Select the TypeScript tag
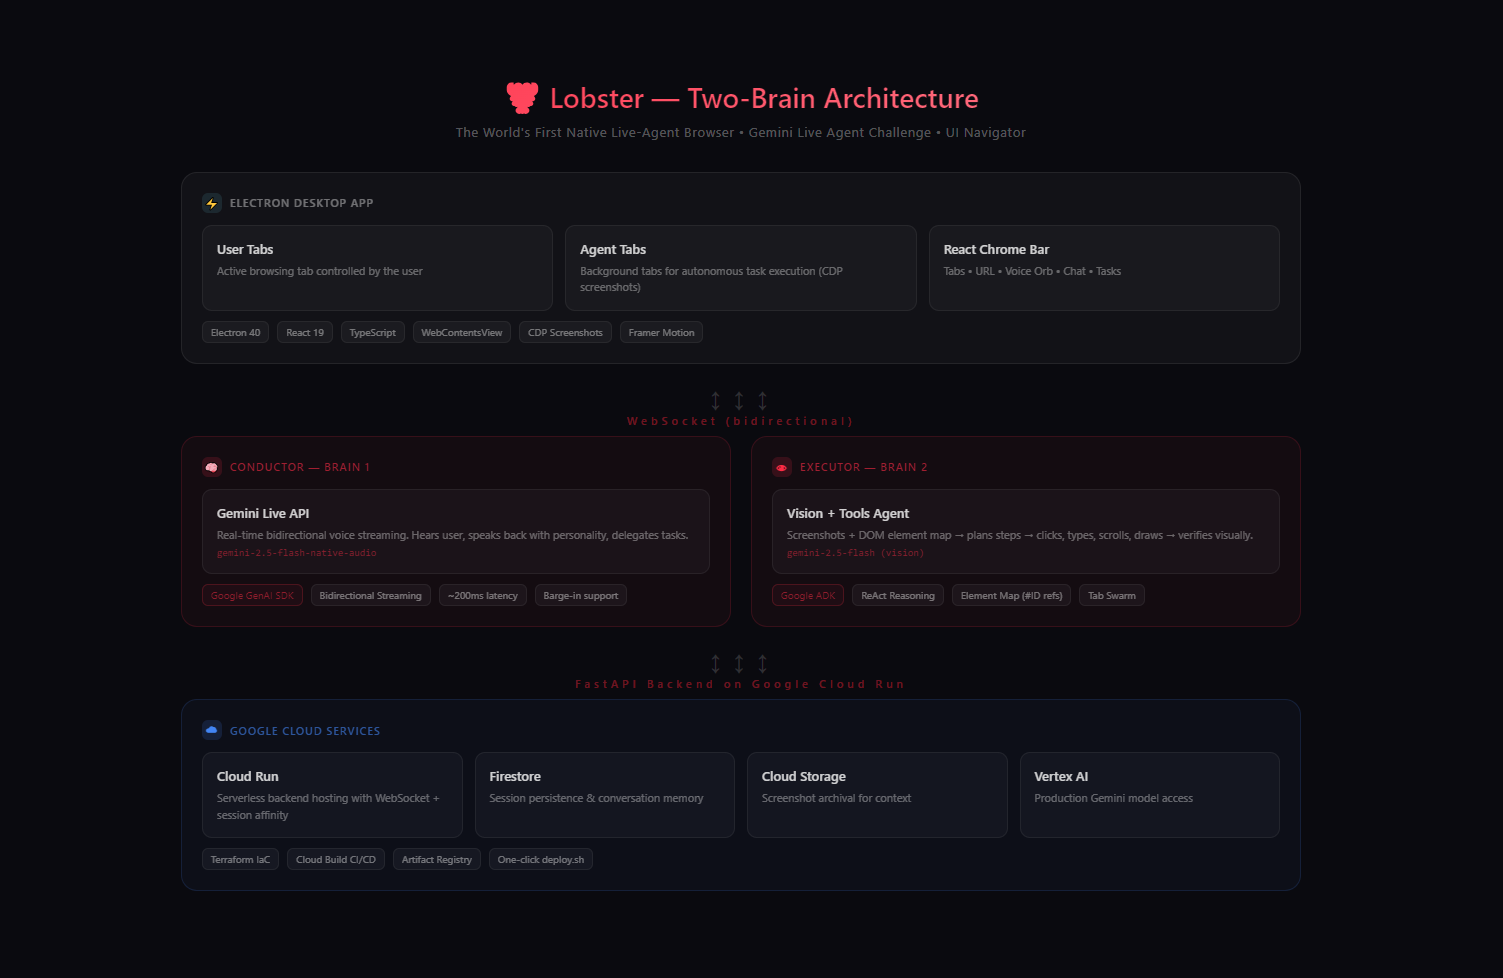The height and width of the screenshot is (978, 1503). pos(373,332)
